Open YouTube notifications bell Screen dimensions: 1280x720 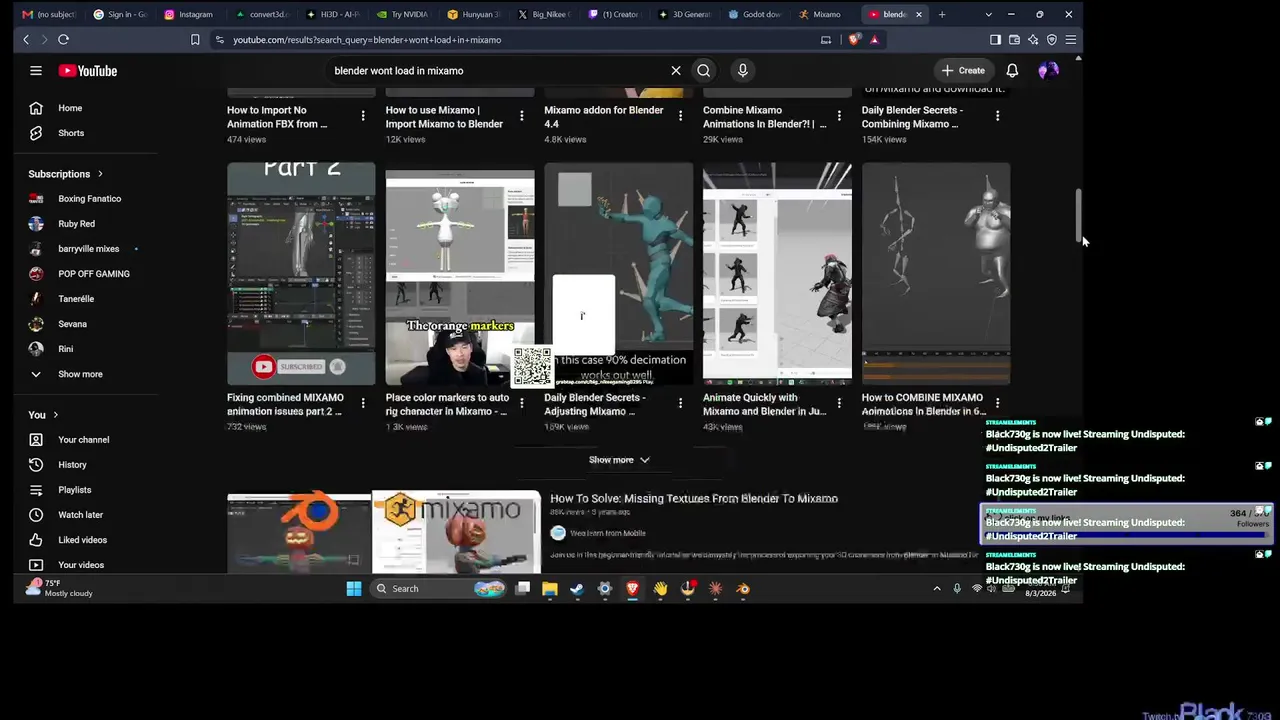[1012, 71]
